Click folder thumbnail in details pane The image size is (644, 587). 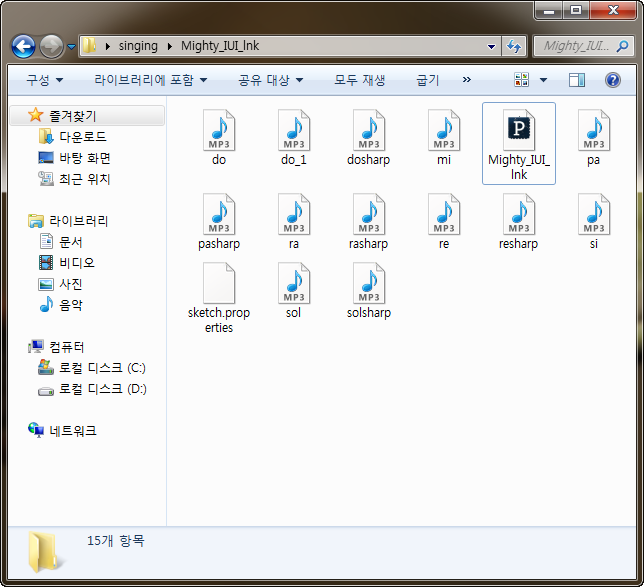(45, 552)
